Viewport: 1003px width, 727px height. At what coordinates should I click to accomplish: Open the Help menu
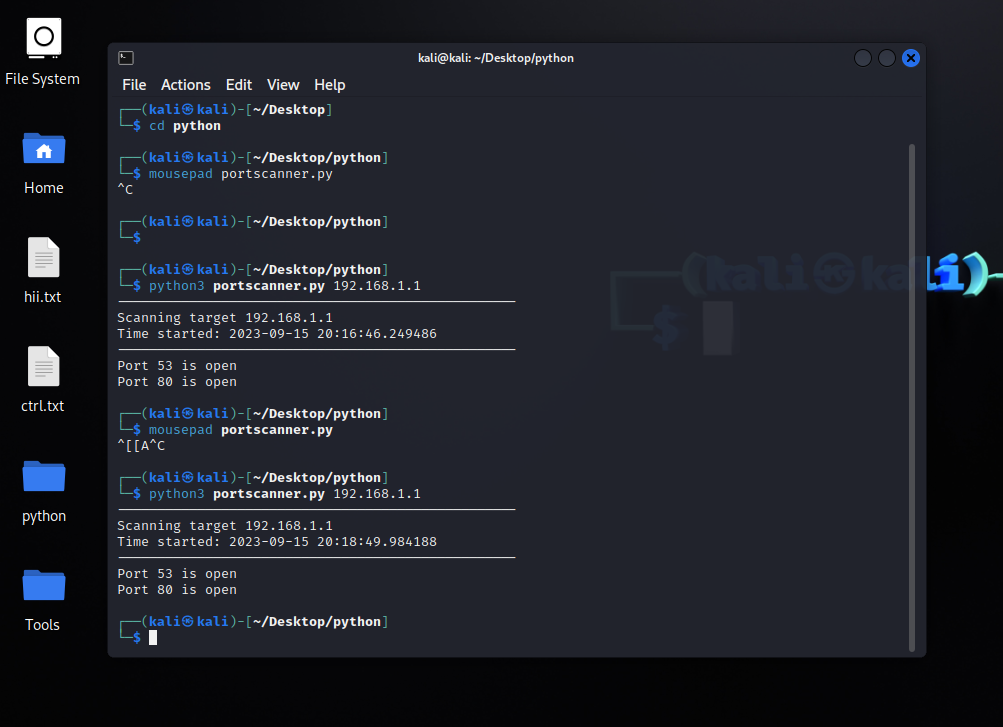click(329, 85)
